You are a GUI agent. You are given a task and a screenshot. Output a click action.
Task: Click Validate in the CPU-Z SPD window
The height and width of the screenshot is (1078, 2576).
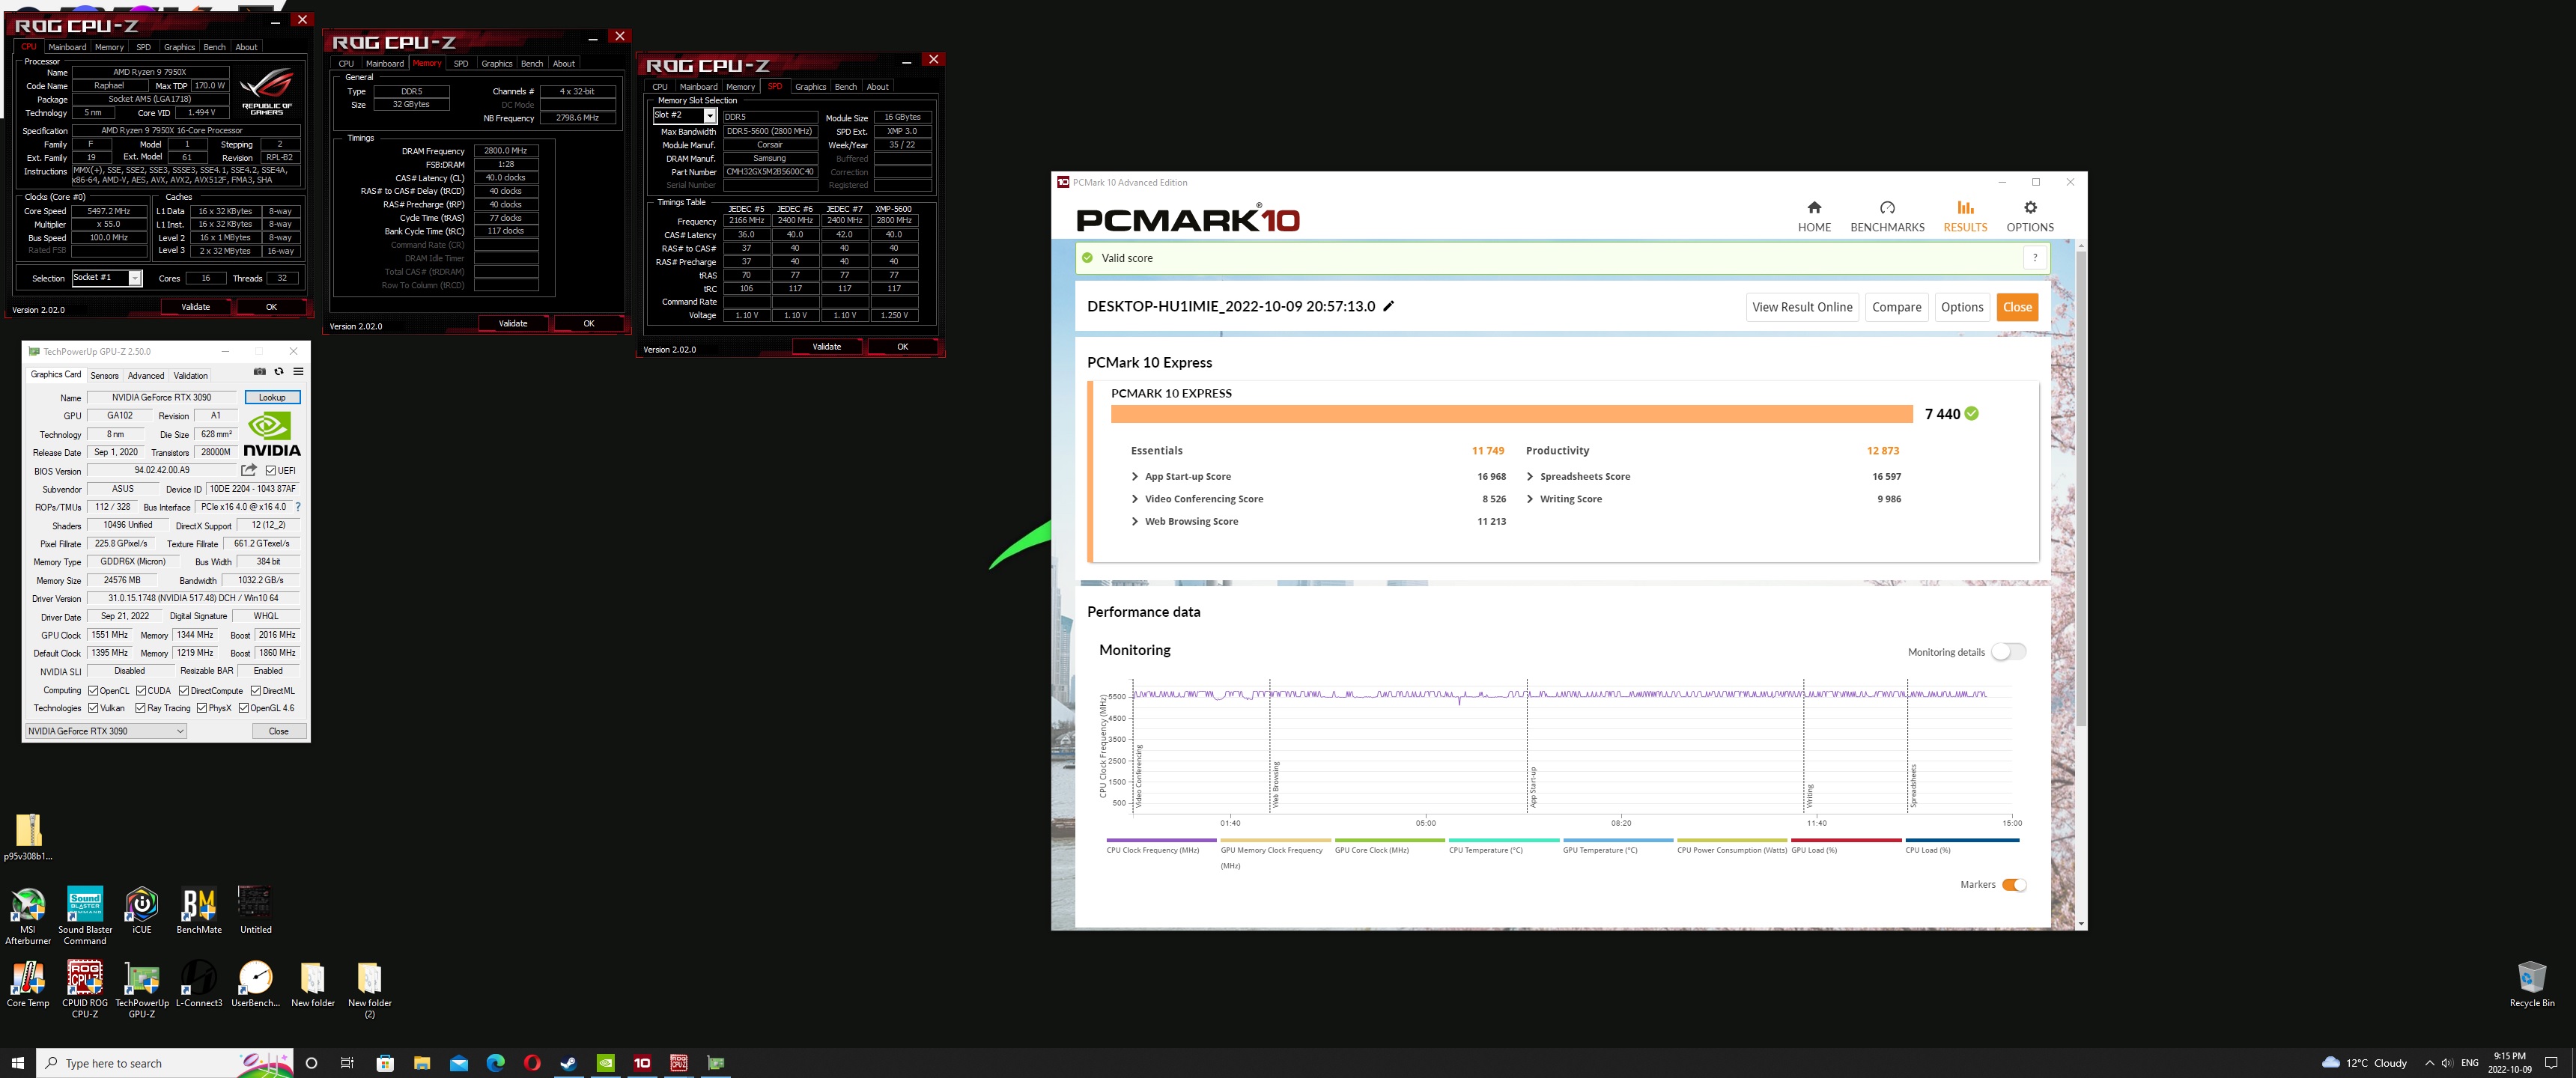point(827,347)
